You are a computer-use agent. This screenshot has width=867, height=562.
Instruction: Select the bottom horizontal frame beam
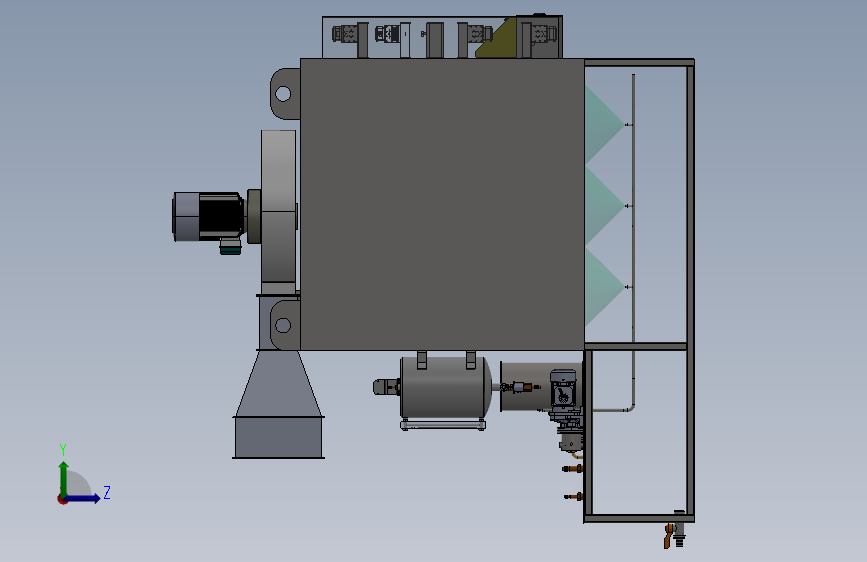[639, 518]
